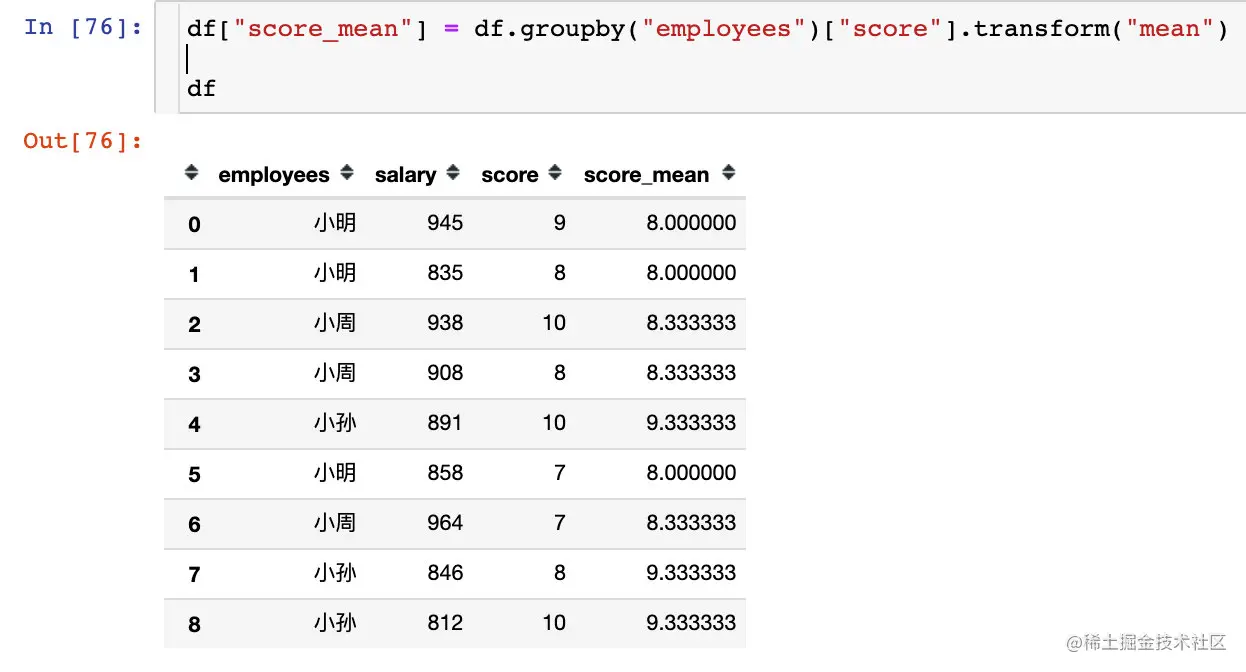Select the score_mean column header text
Screen dimensions: 1246x672
pyautogui.click(x=646, y=175)
